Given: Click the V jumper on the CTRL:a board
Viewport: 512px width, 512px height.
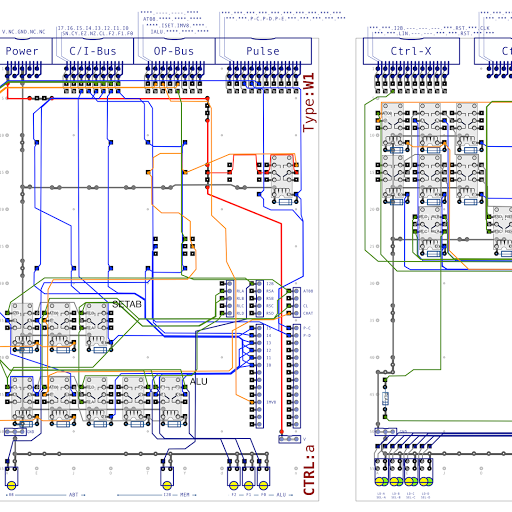Looking at the screenshot, I should click(x=289, y=439).
